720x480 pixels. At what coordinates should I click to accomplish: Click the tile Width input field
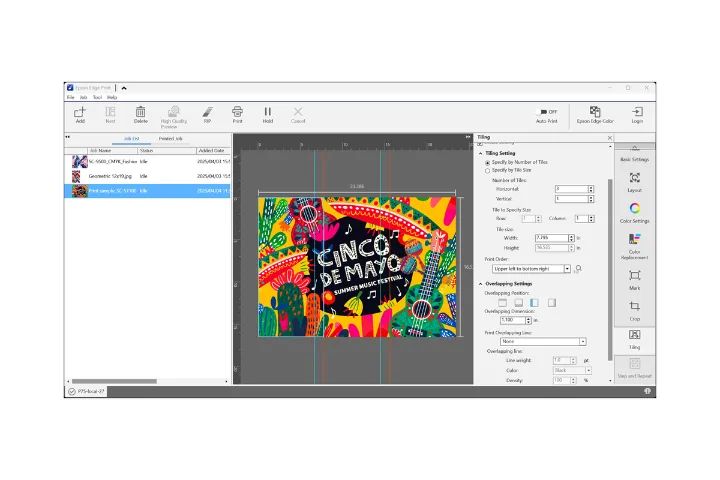(552, 238)
